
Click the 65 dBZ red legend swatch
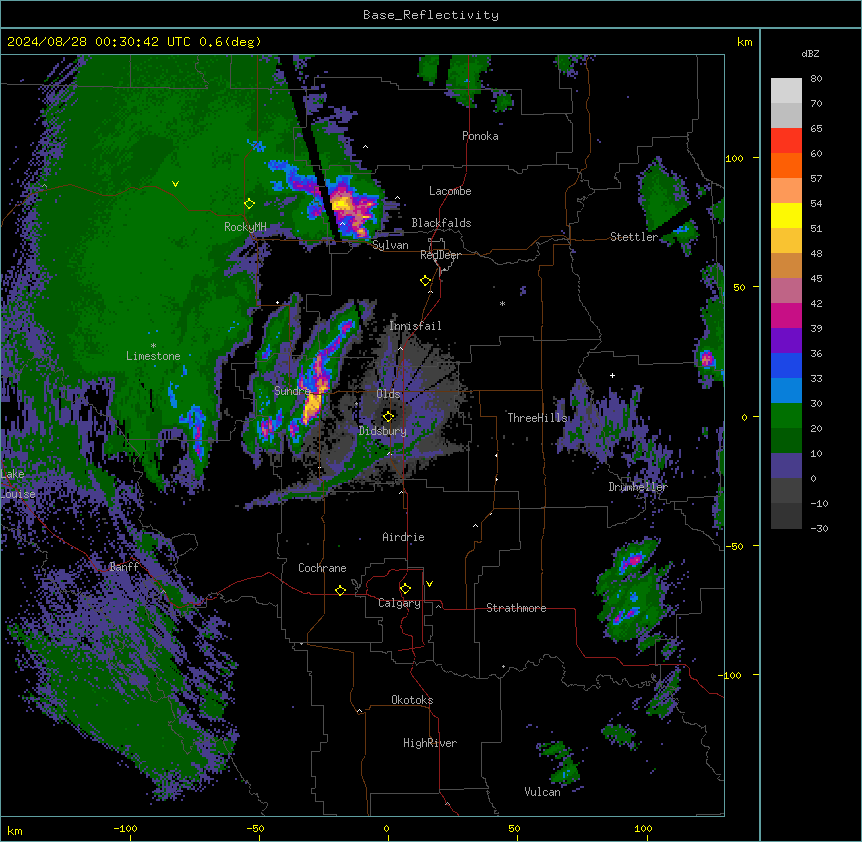(786, 141)
